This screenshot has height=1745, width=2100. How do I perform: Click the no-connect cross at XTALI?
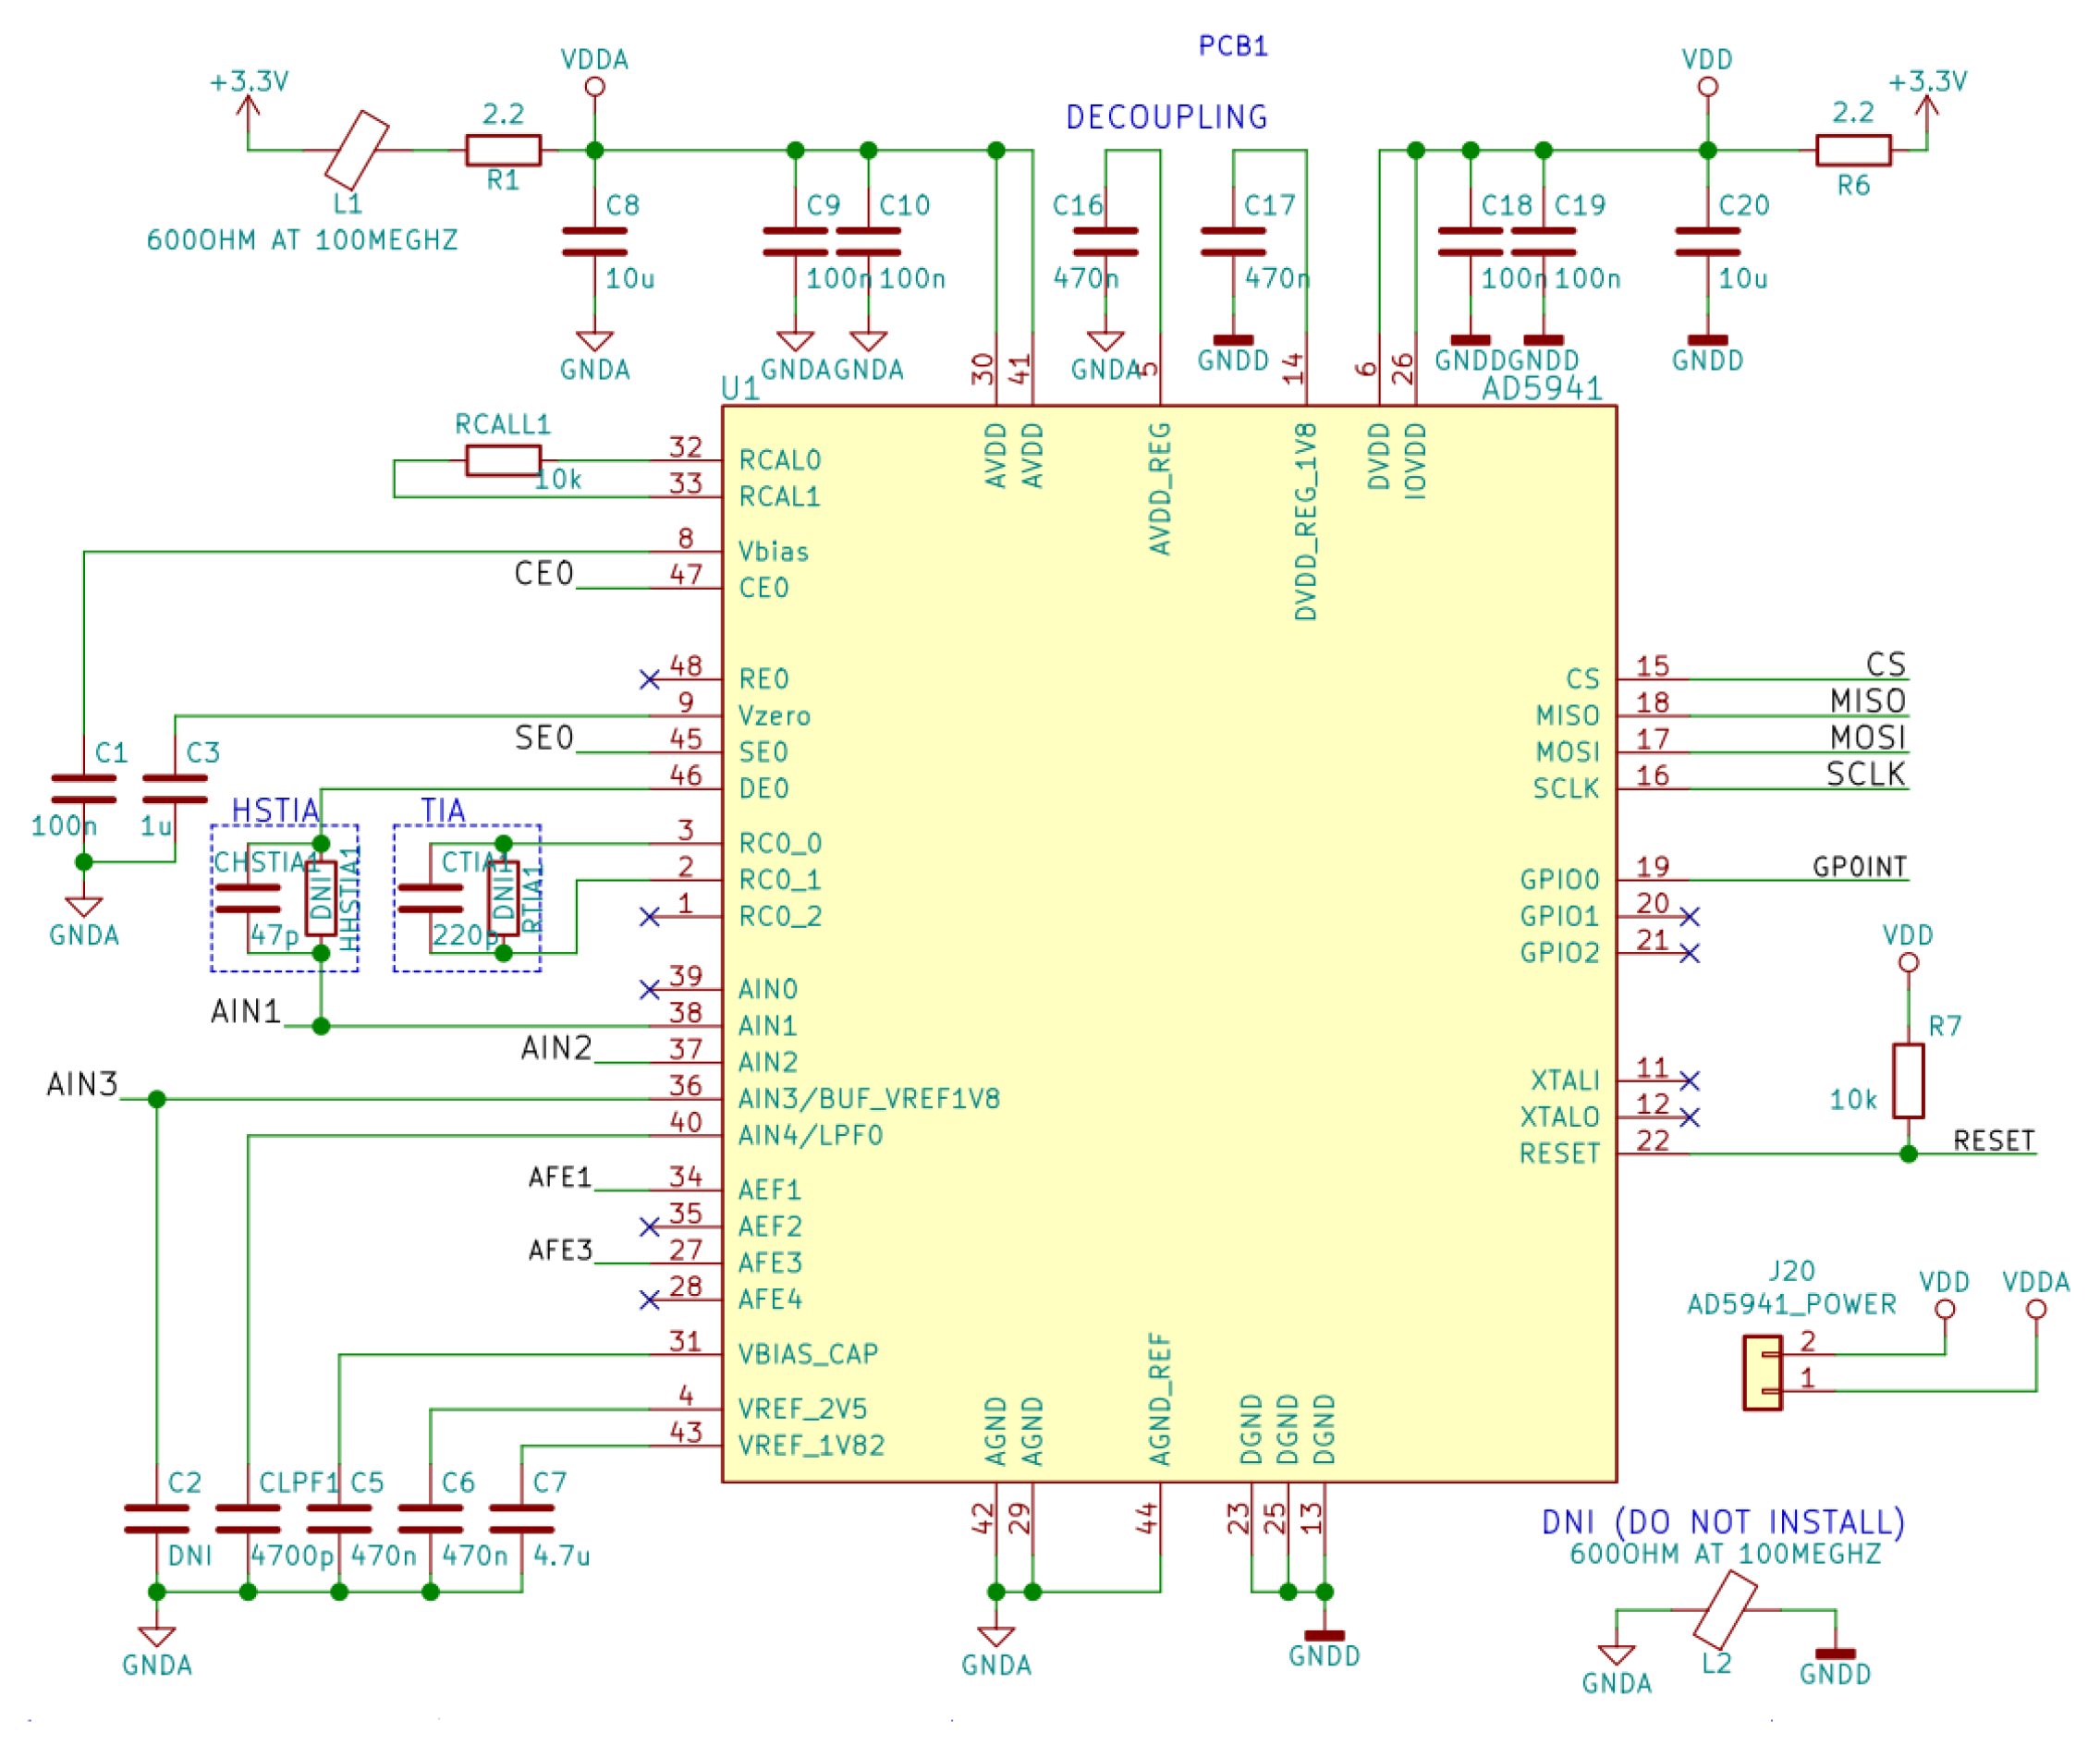pyautogui.click(x=1688, y=1080)
